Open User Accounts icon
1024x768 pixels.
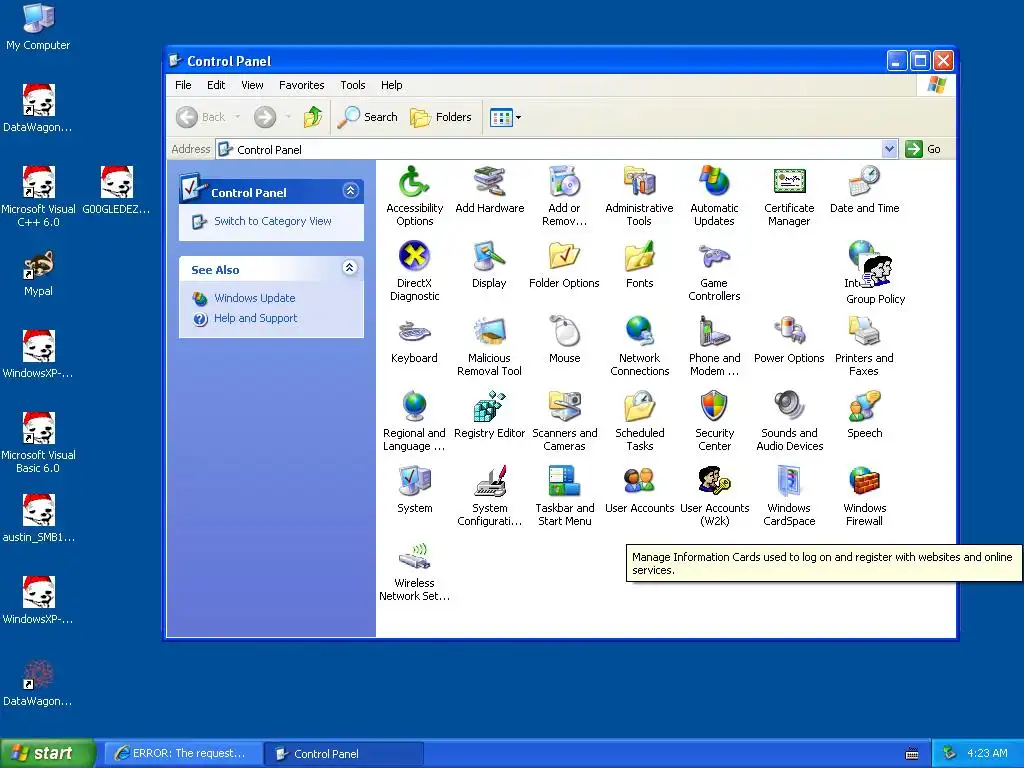639,481
